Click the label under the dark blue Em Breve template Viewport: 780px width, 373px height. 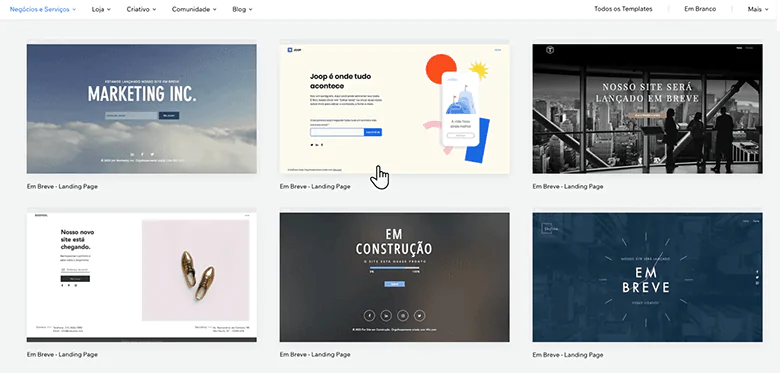pos(568,355)
